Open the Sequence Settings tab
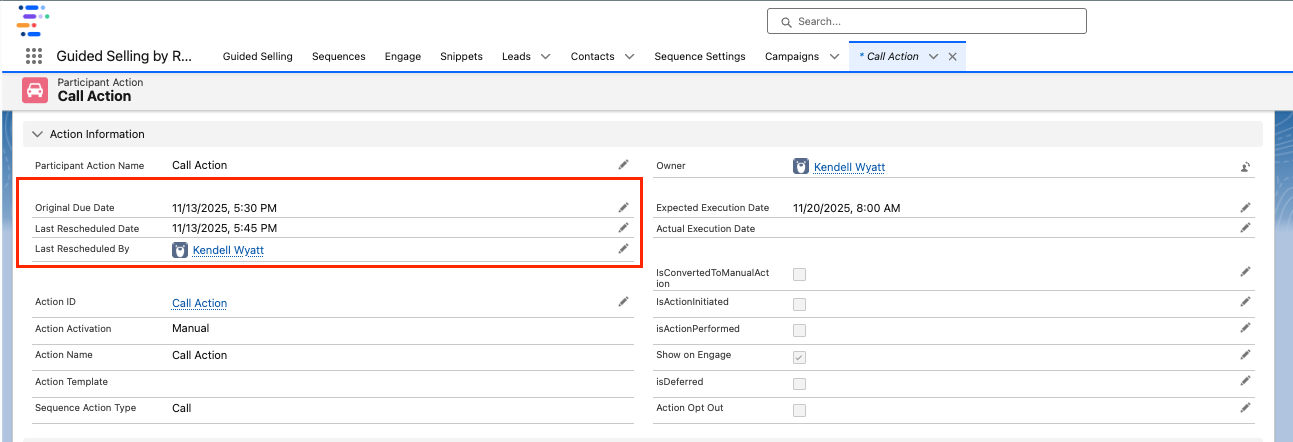 tap(700, 56)
